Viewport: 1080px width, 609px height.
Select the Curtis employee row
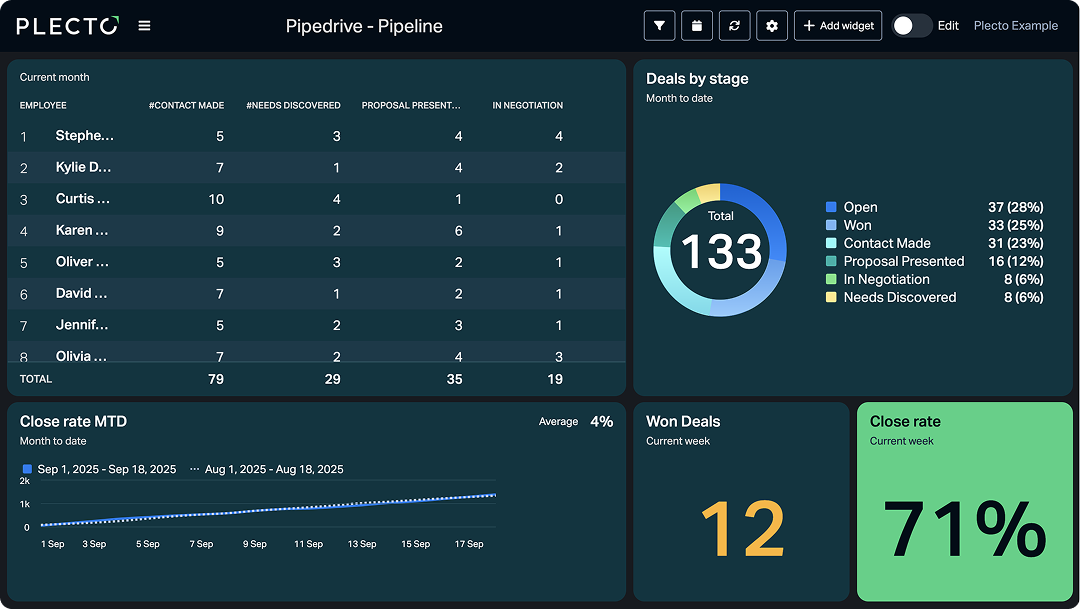click(83, 199)
